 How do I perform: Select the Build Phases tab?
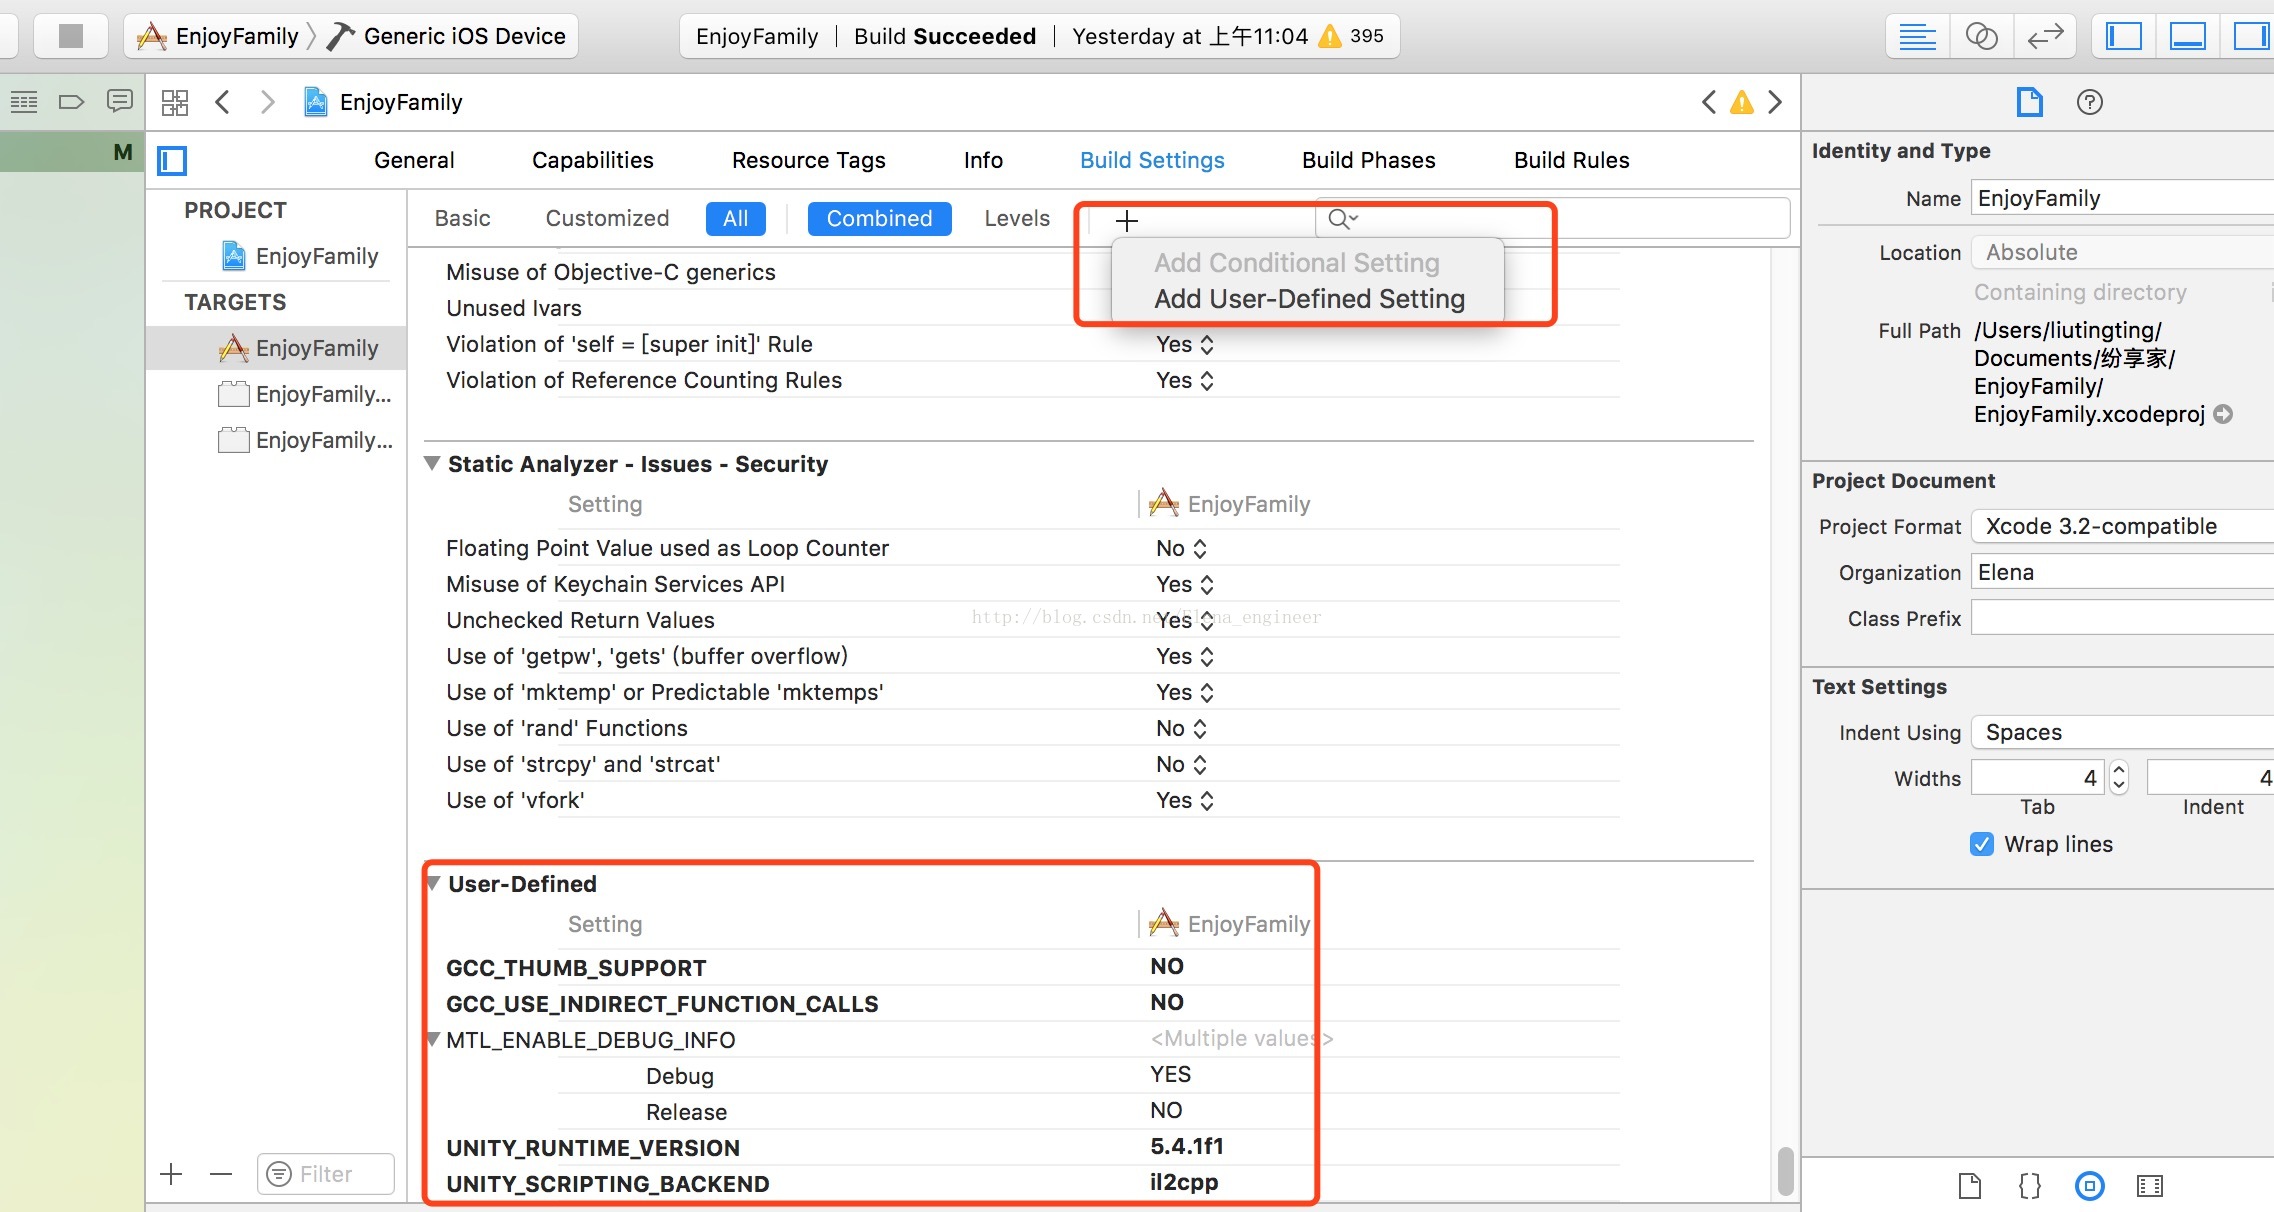coord(1367,159)
